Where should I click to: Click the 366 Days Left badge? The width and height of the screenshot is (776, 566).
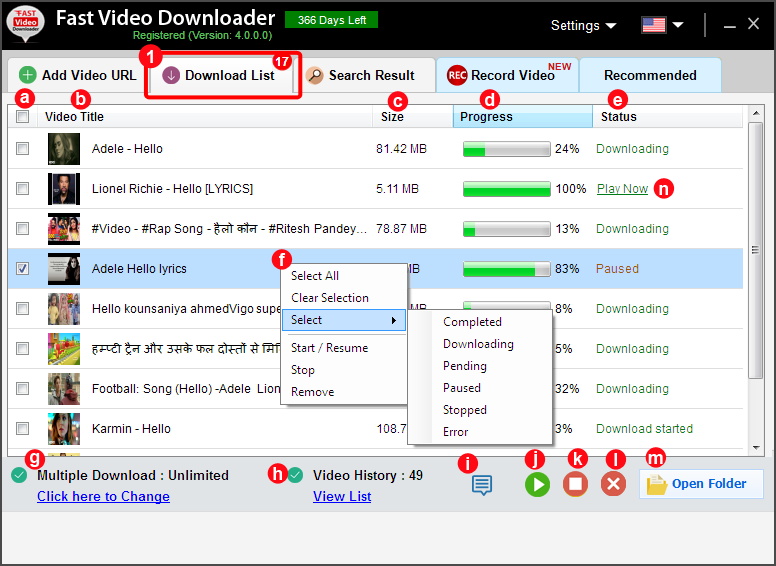[332, 20]
